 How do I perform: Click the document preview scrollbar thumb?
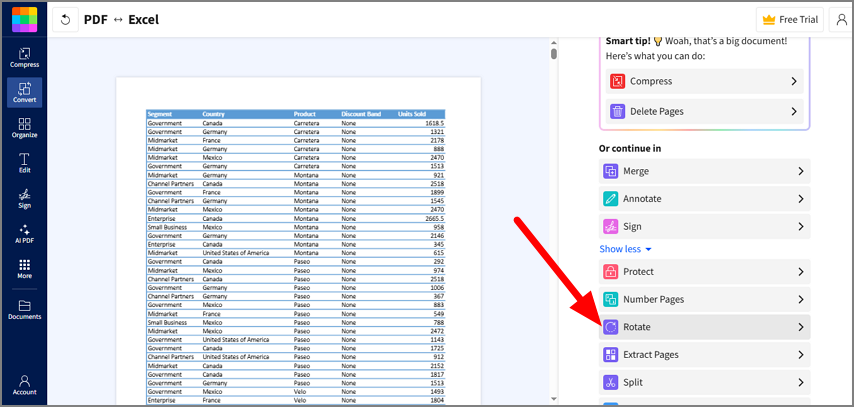click(x=554, y=53)
